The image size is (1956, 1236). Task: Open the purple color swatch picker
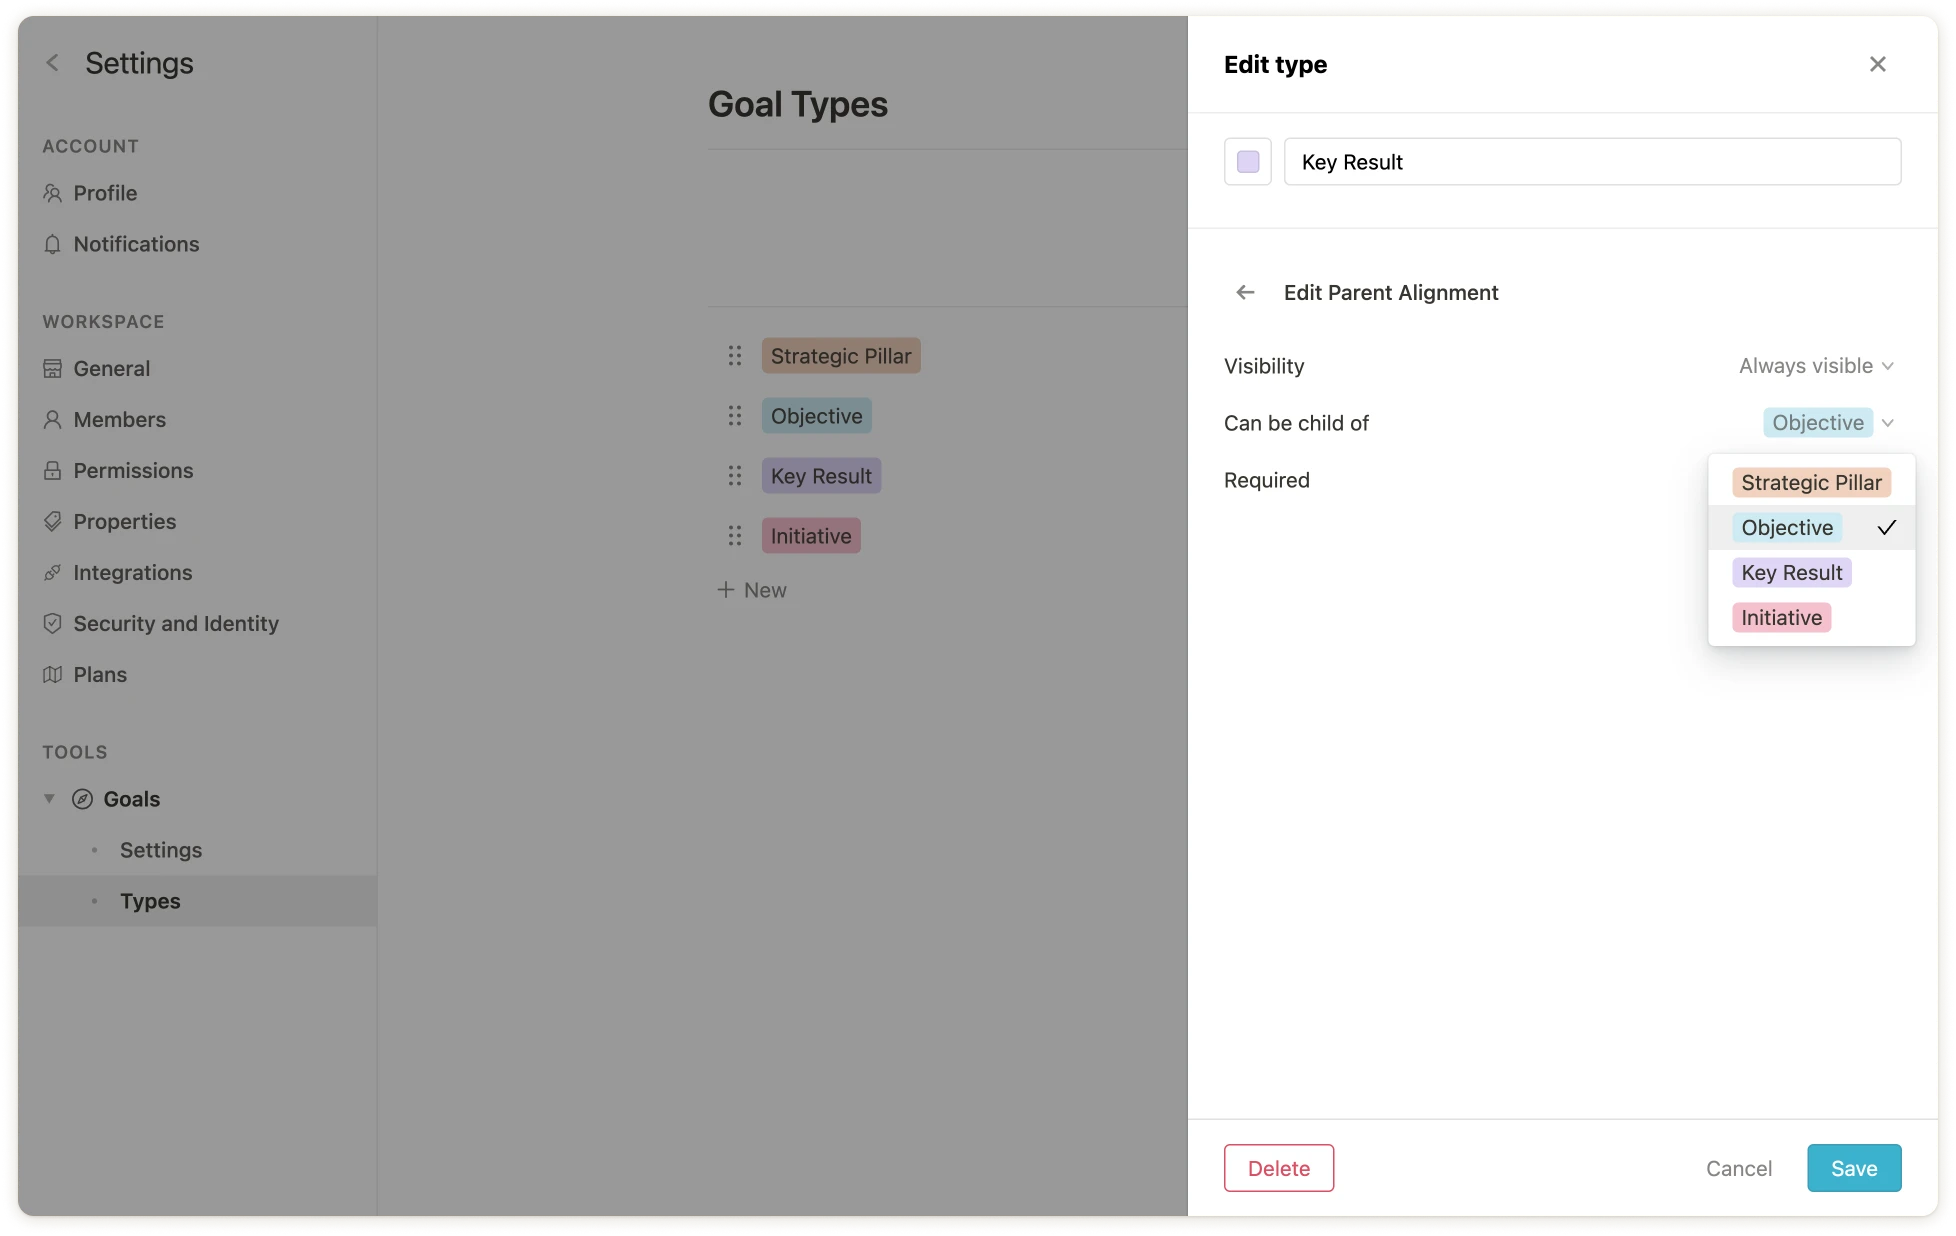[1248, 162]
